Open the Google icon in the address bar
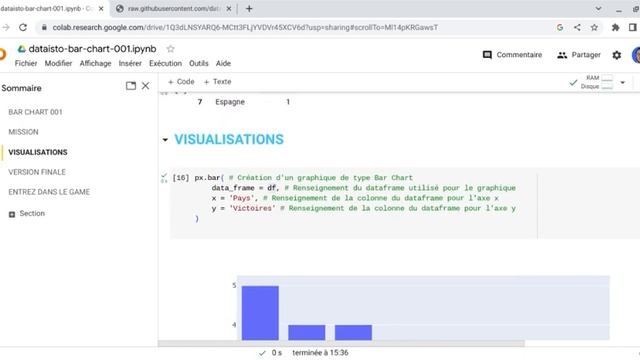This screenshot has height=360, width=640. pyautogui.click(x=560, y=27)
